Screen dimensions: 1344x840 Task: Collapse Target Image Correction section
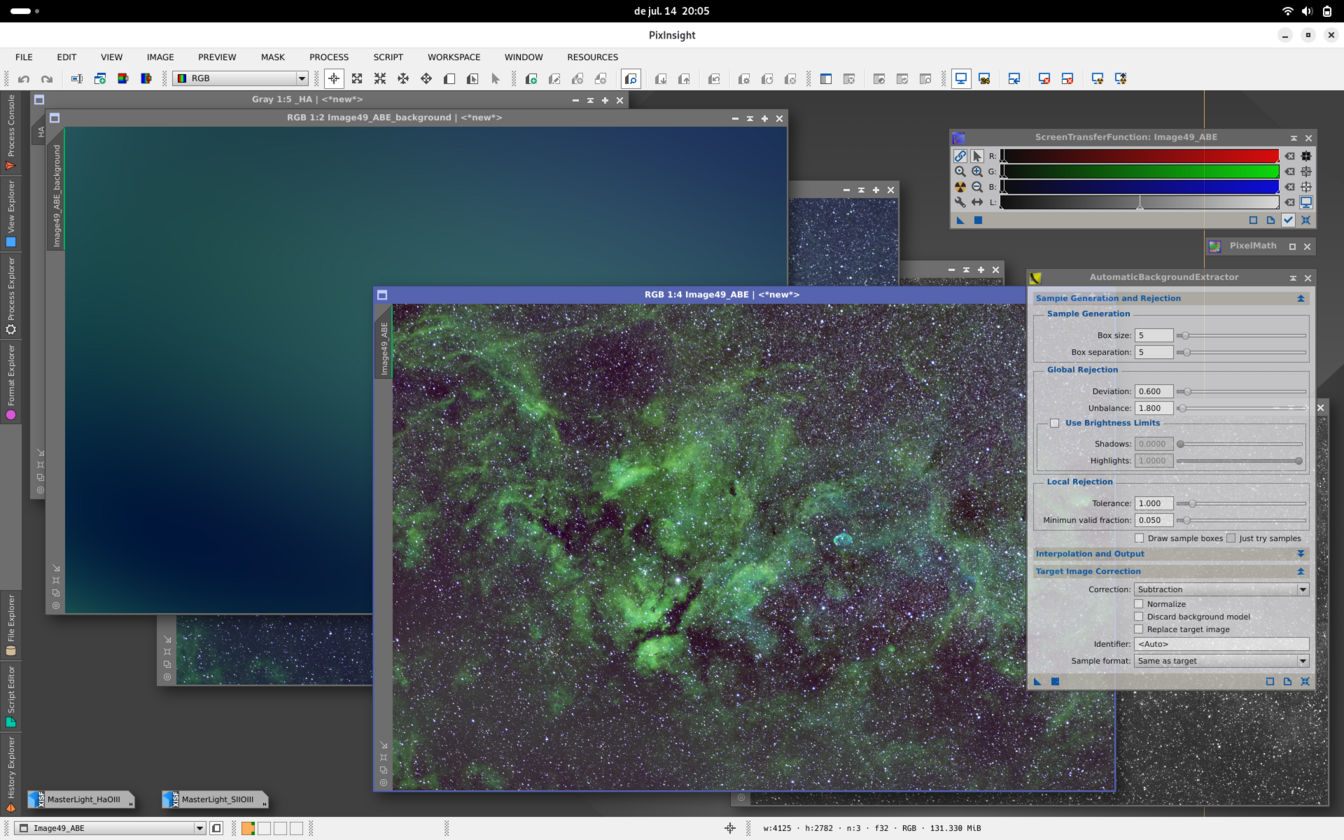pos(1301,572)
